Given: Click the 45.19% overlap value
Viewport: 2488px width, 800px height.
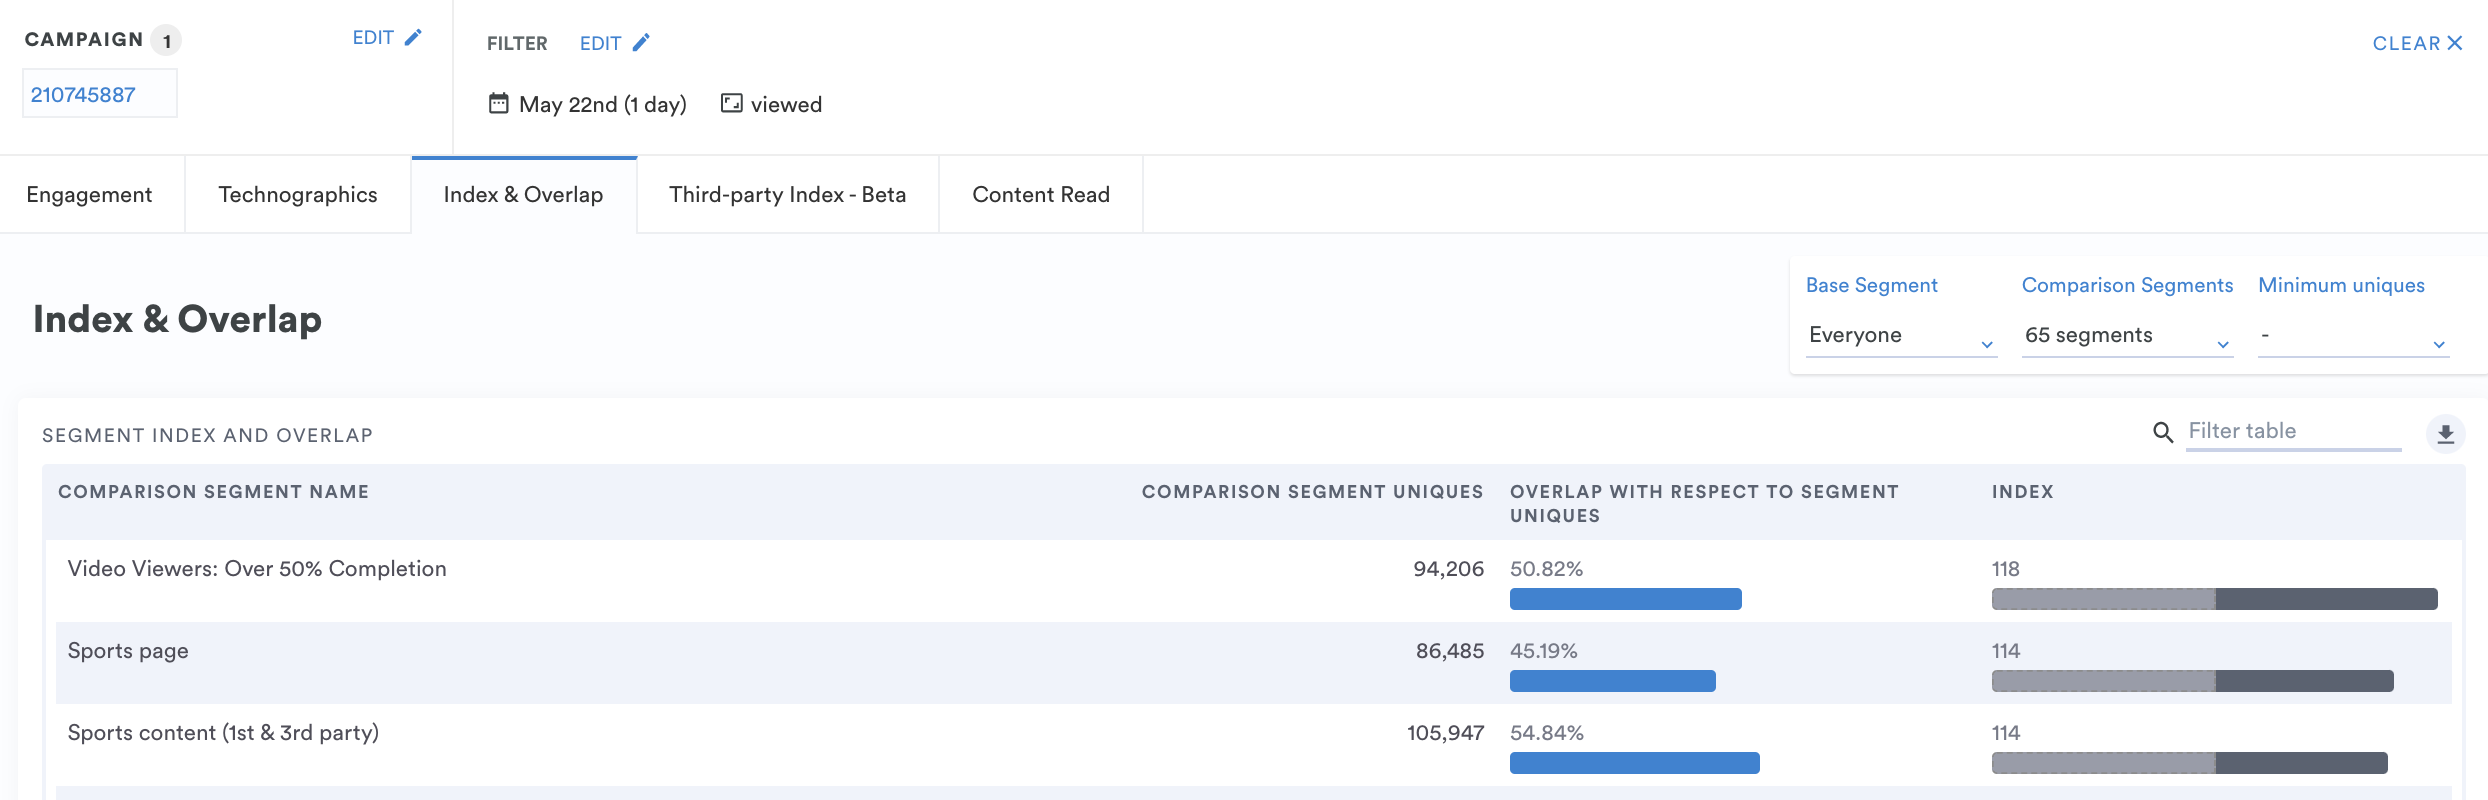Looking at the screenshot, I should coord(1544,651).
